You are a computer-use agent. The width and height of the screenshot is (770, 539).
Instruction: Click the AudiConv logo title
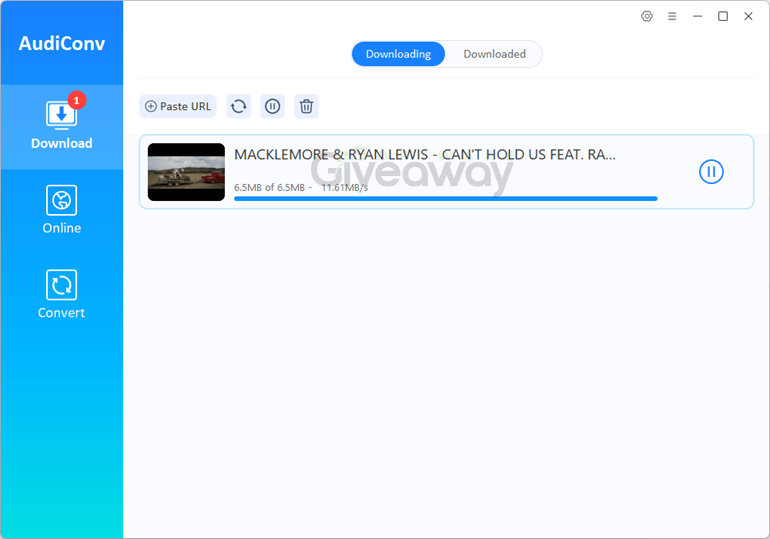point(62,44)
